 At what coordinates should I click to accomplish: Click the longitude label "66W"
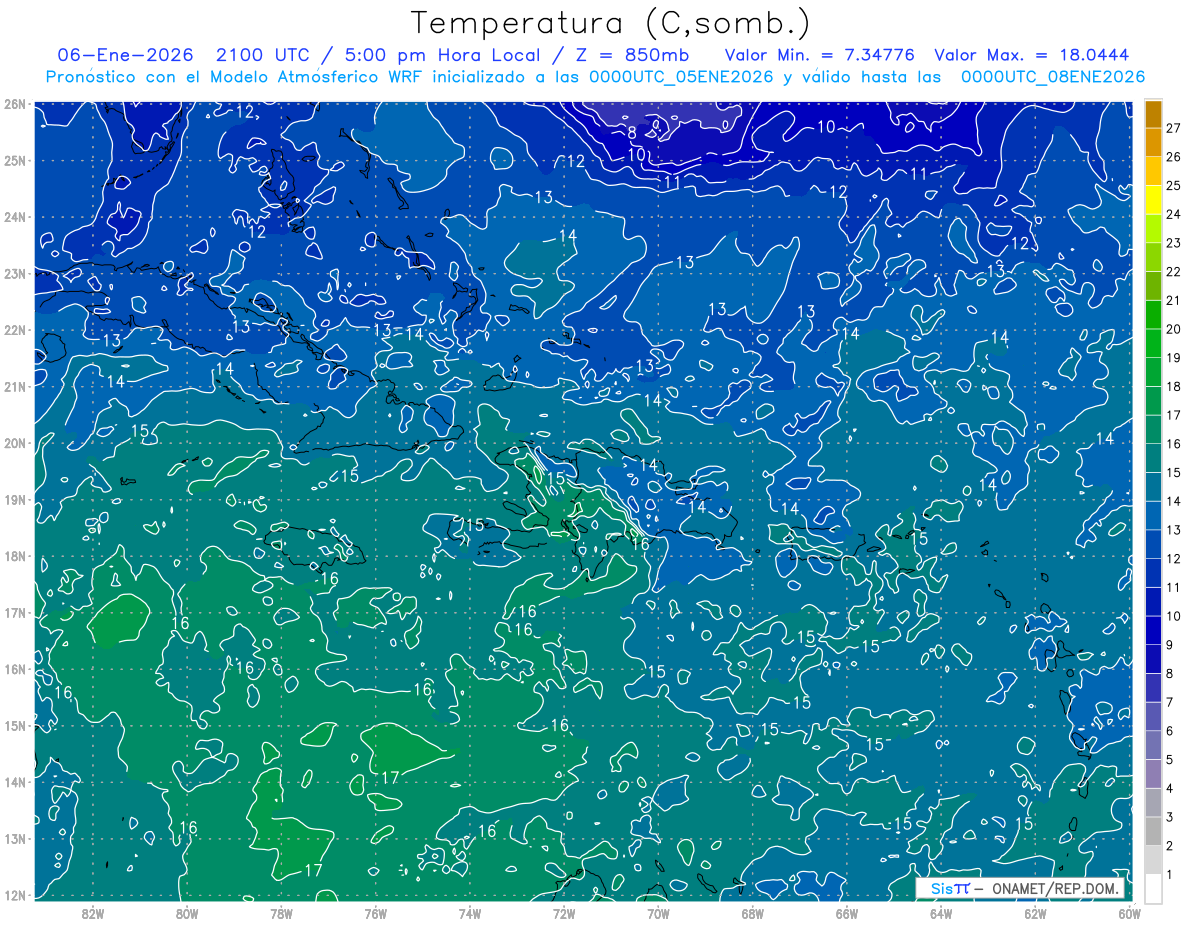tap(846, 913)
